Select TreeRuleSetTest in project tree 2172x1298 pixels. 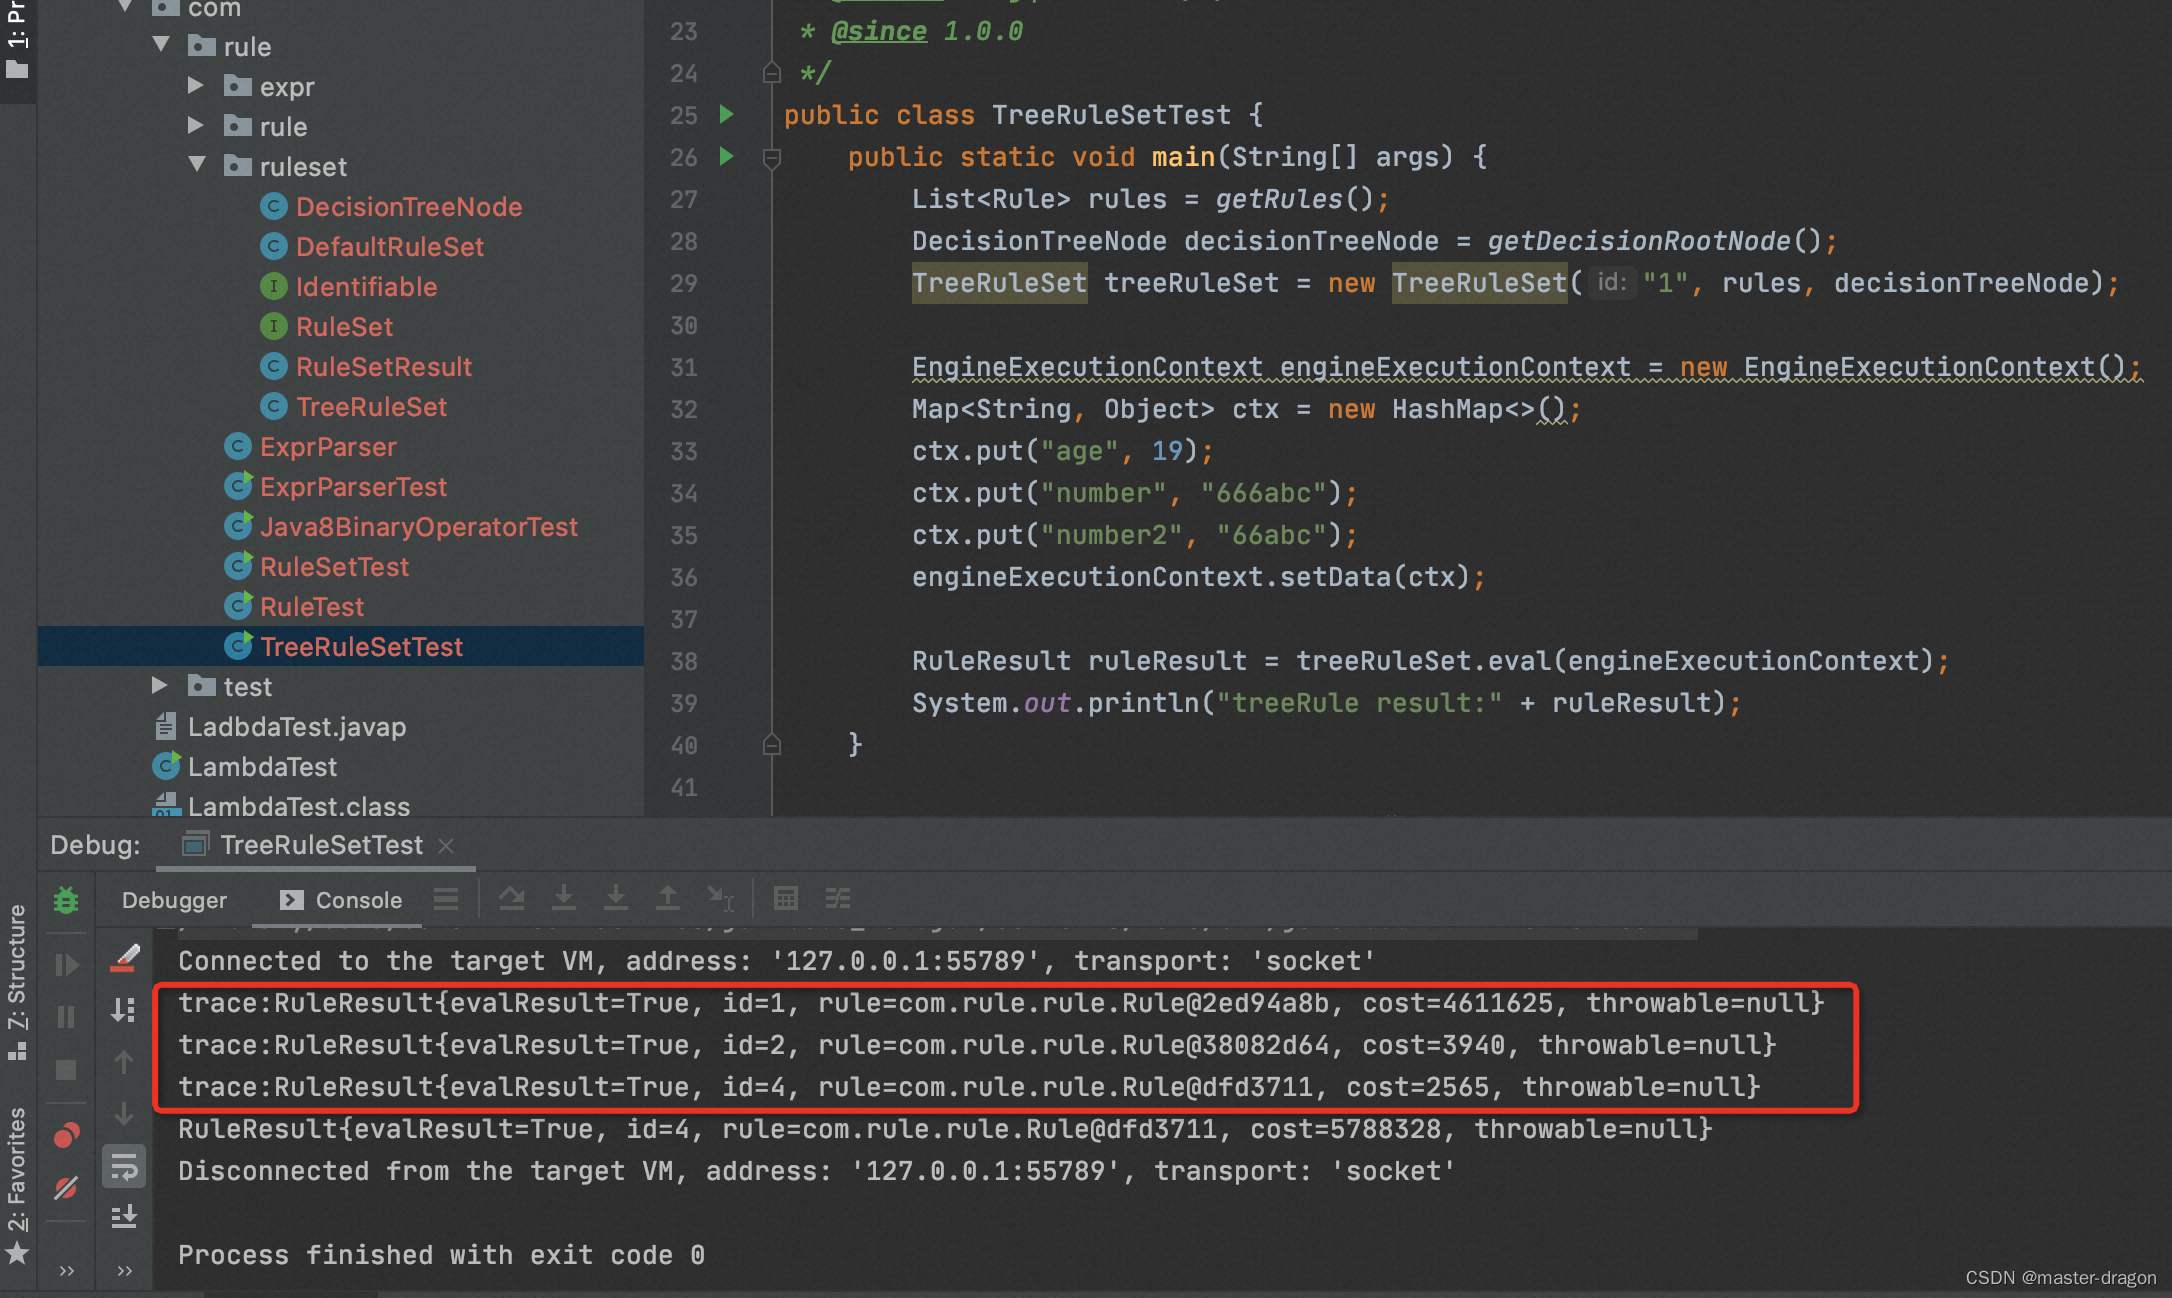click(361, 647)
